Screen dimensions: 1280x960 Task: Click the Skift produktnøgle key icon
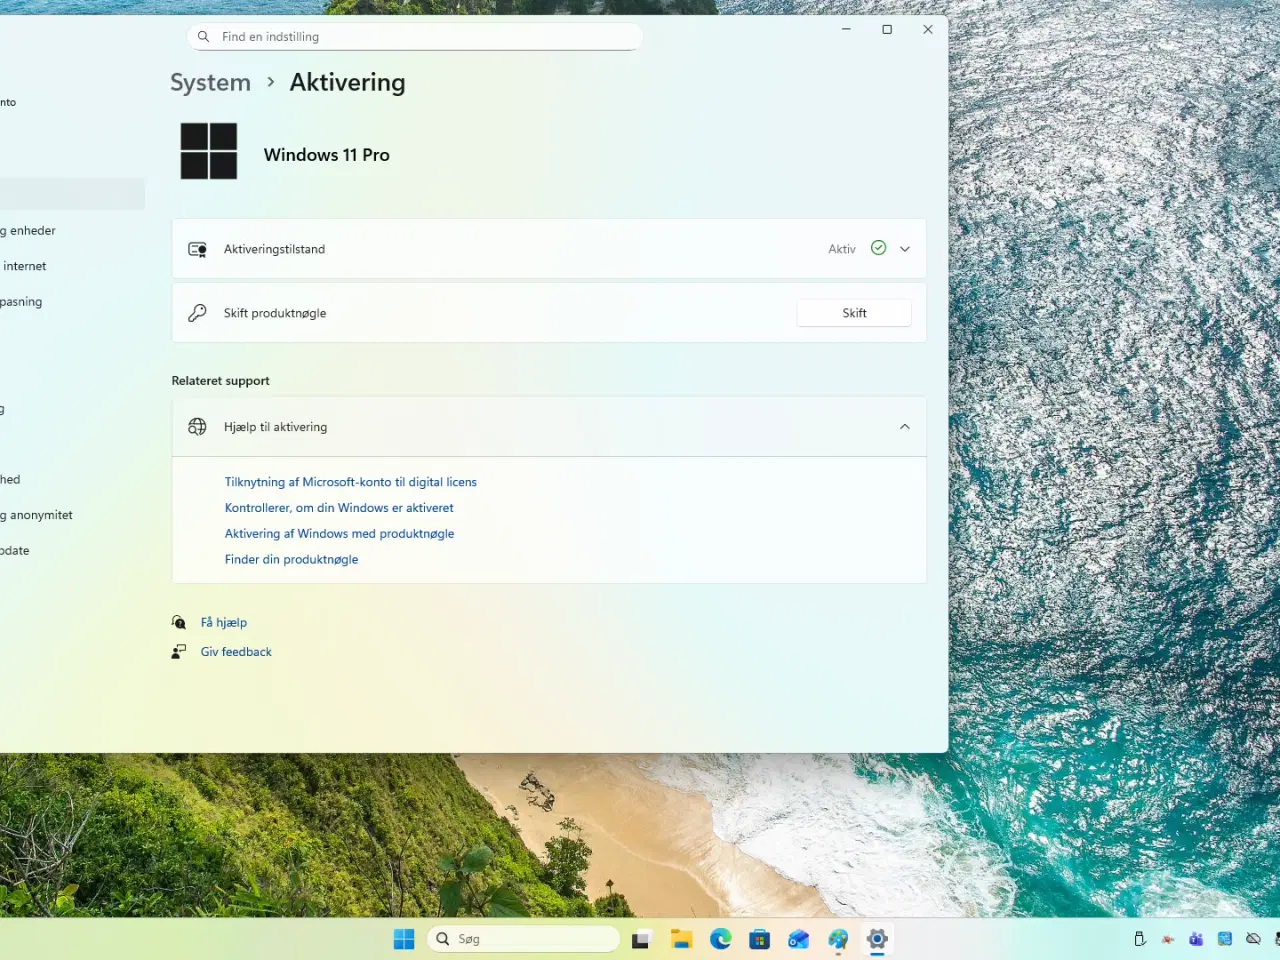197,312
